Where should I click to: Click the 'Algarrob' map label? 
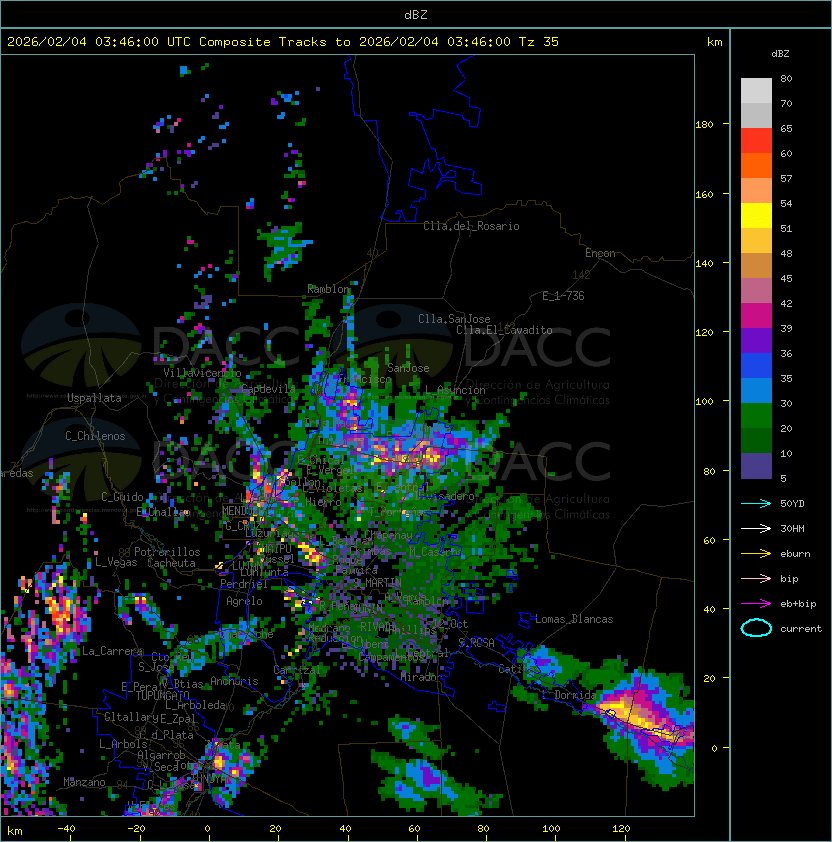point(161,755)
